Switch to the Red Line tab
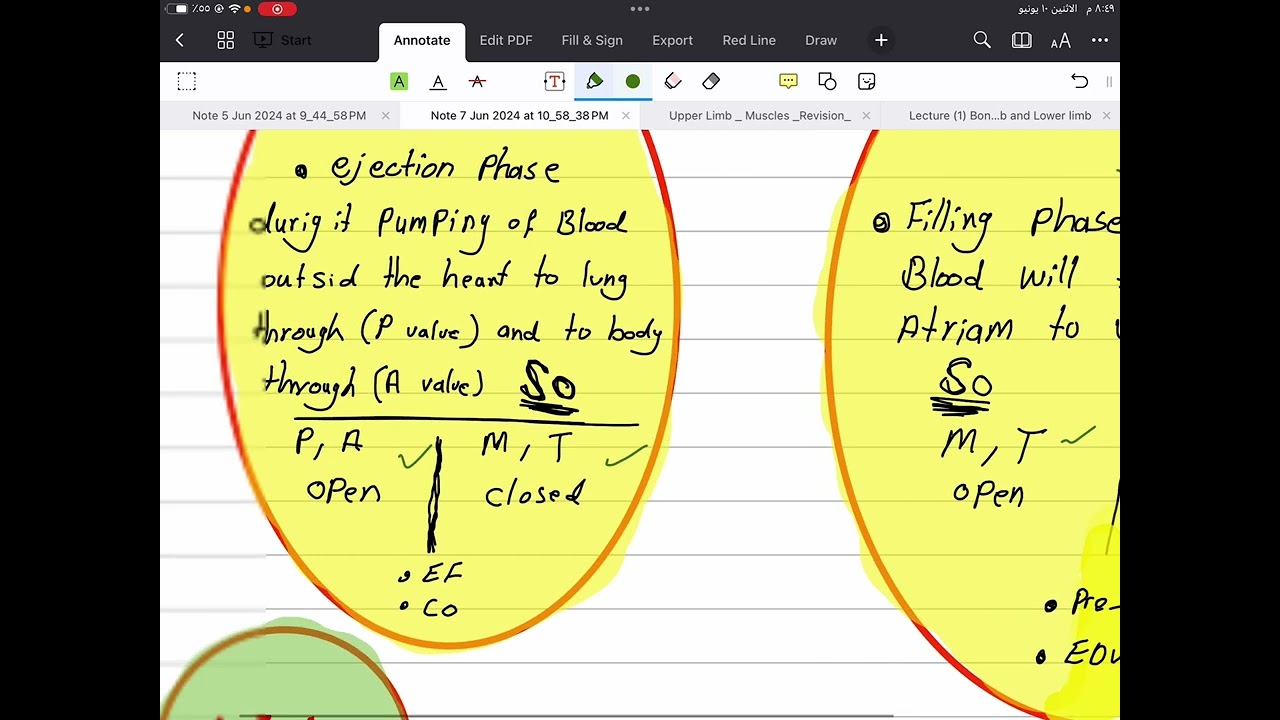 [x=749, y=40]
